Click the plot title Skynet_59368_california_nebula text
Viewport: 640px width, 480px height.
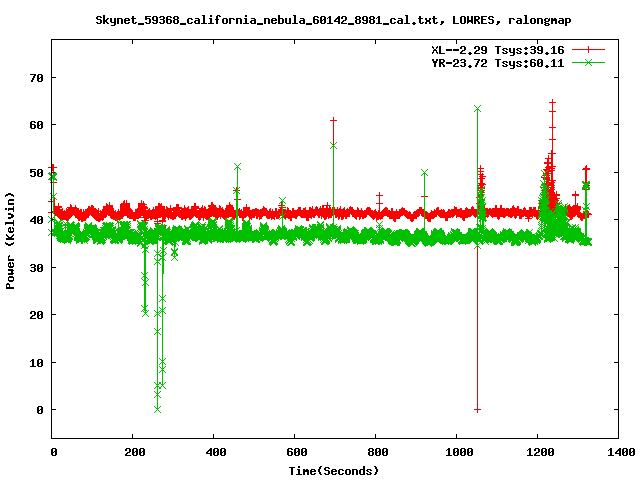(333, 20)
